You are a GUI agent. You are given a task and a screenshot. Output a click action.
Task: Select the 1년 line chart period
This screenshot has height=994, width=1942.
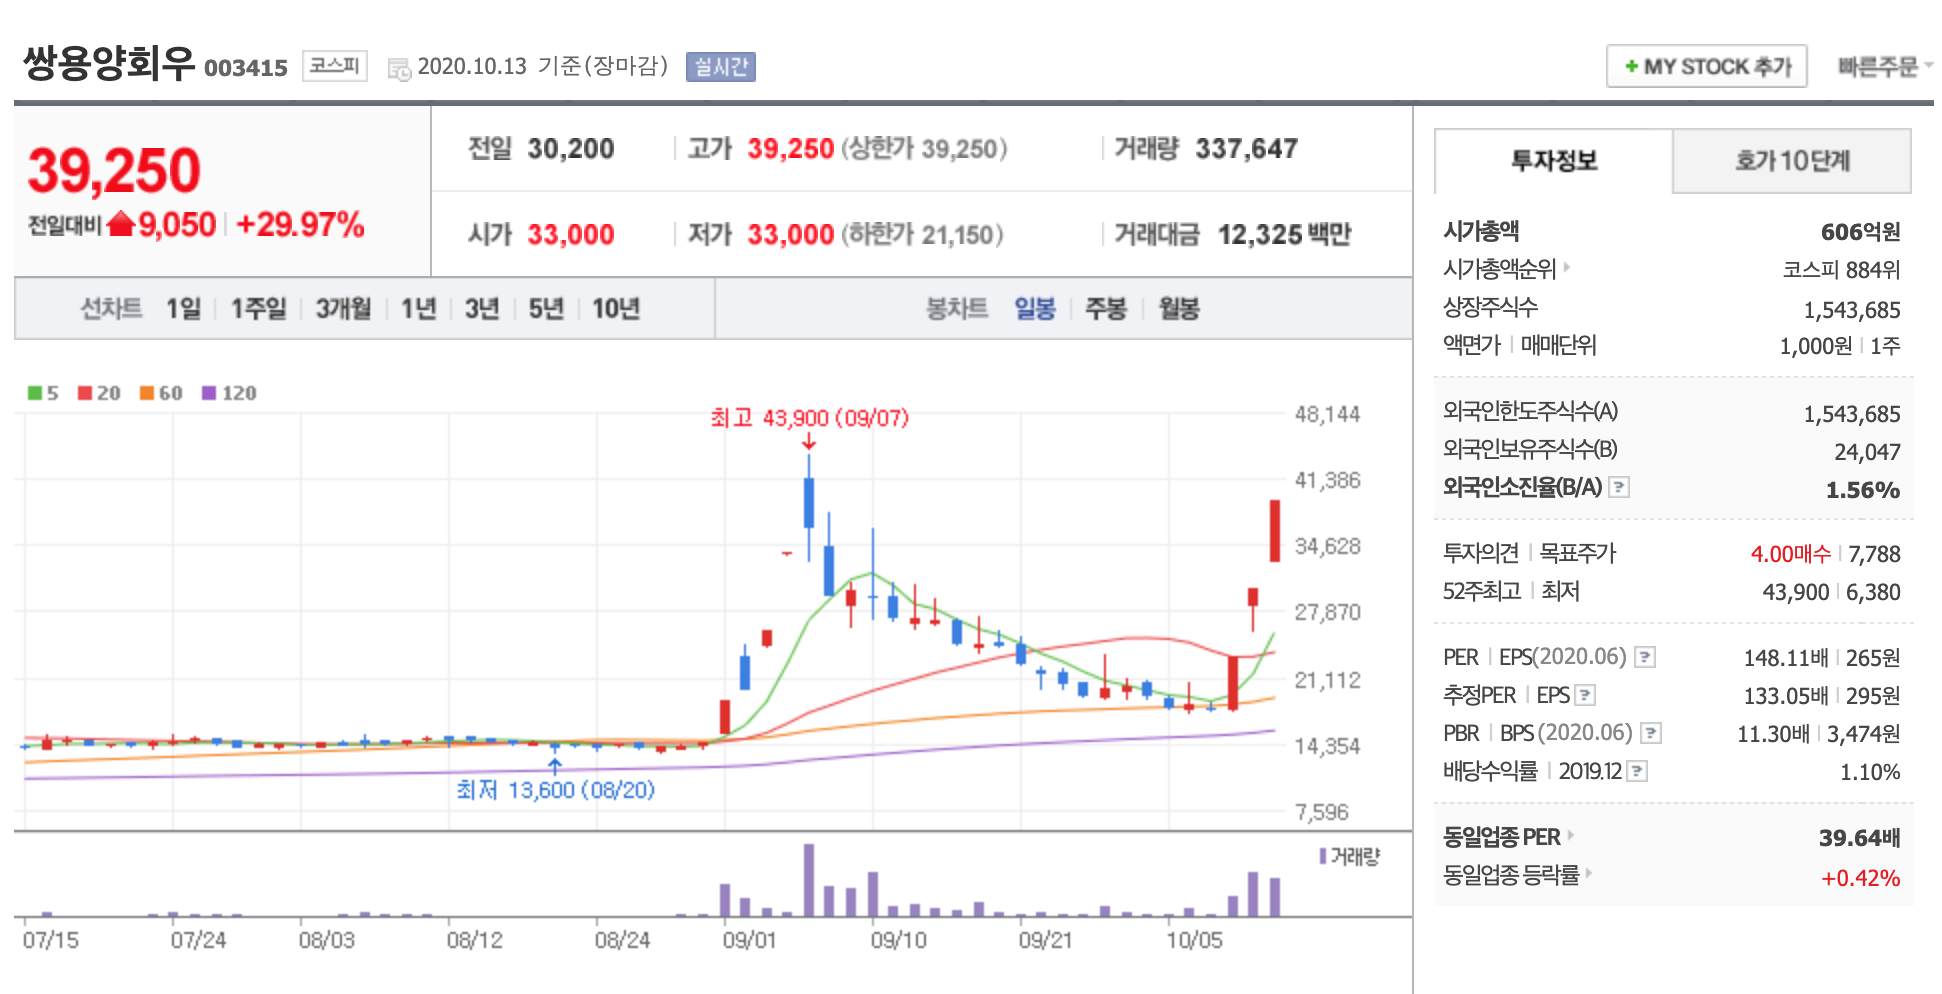coord(418,308)
